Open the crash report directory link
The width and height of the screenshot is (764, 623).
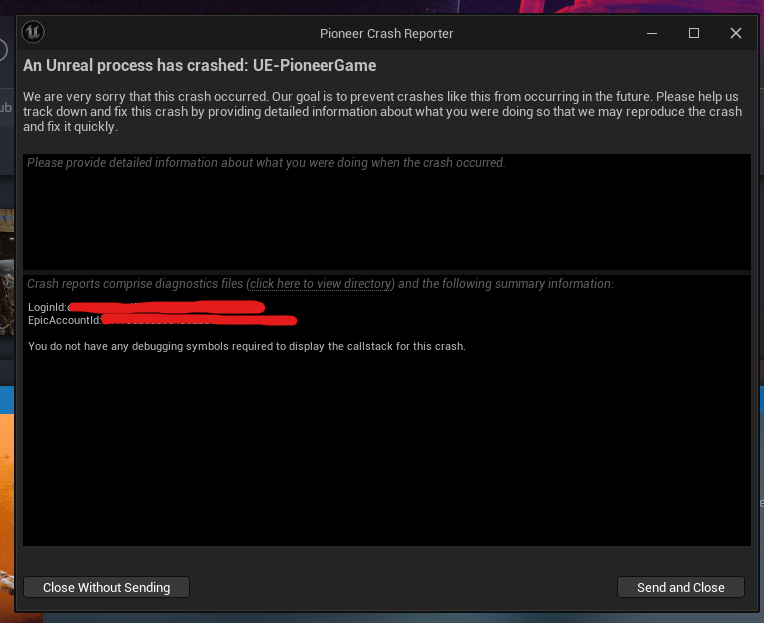pyautogui.click(x=321, y=283)
